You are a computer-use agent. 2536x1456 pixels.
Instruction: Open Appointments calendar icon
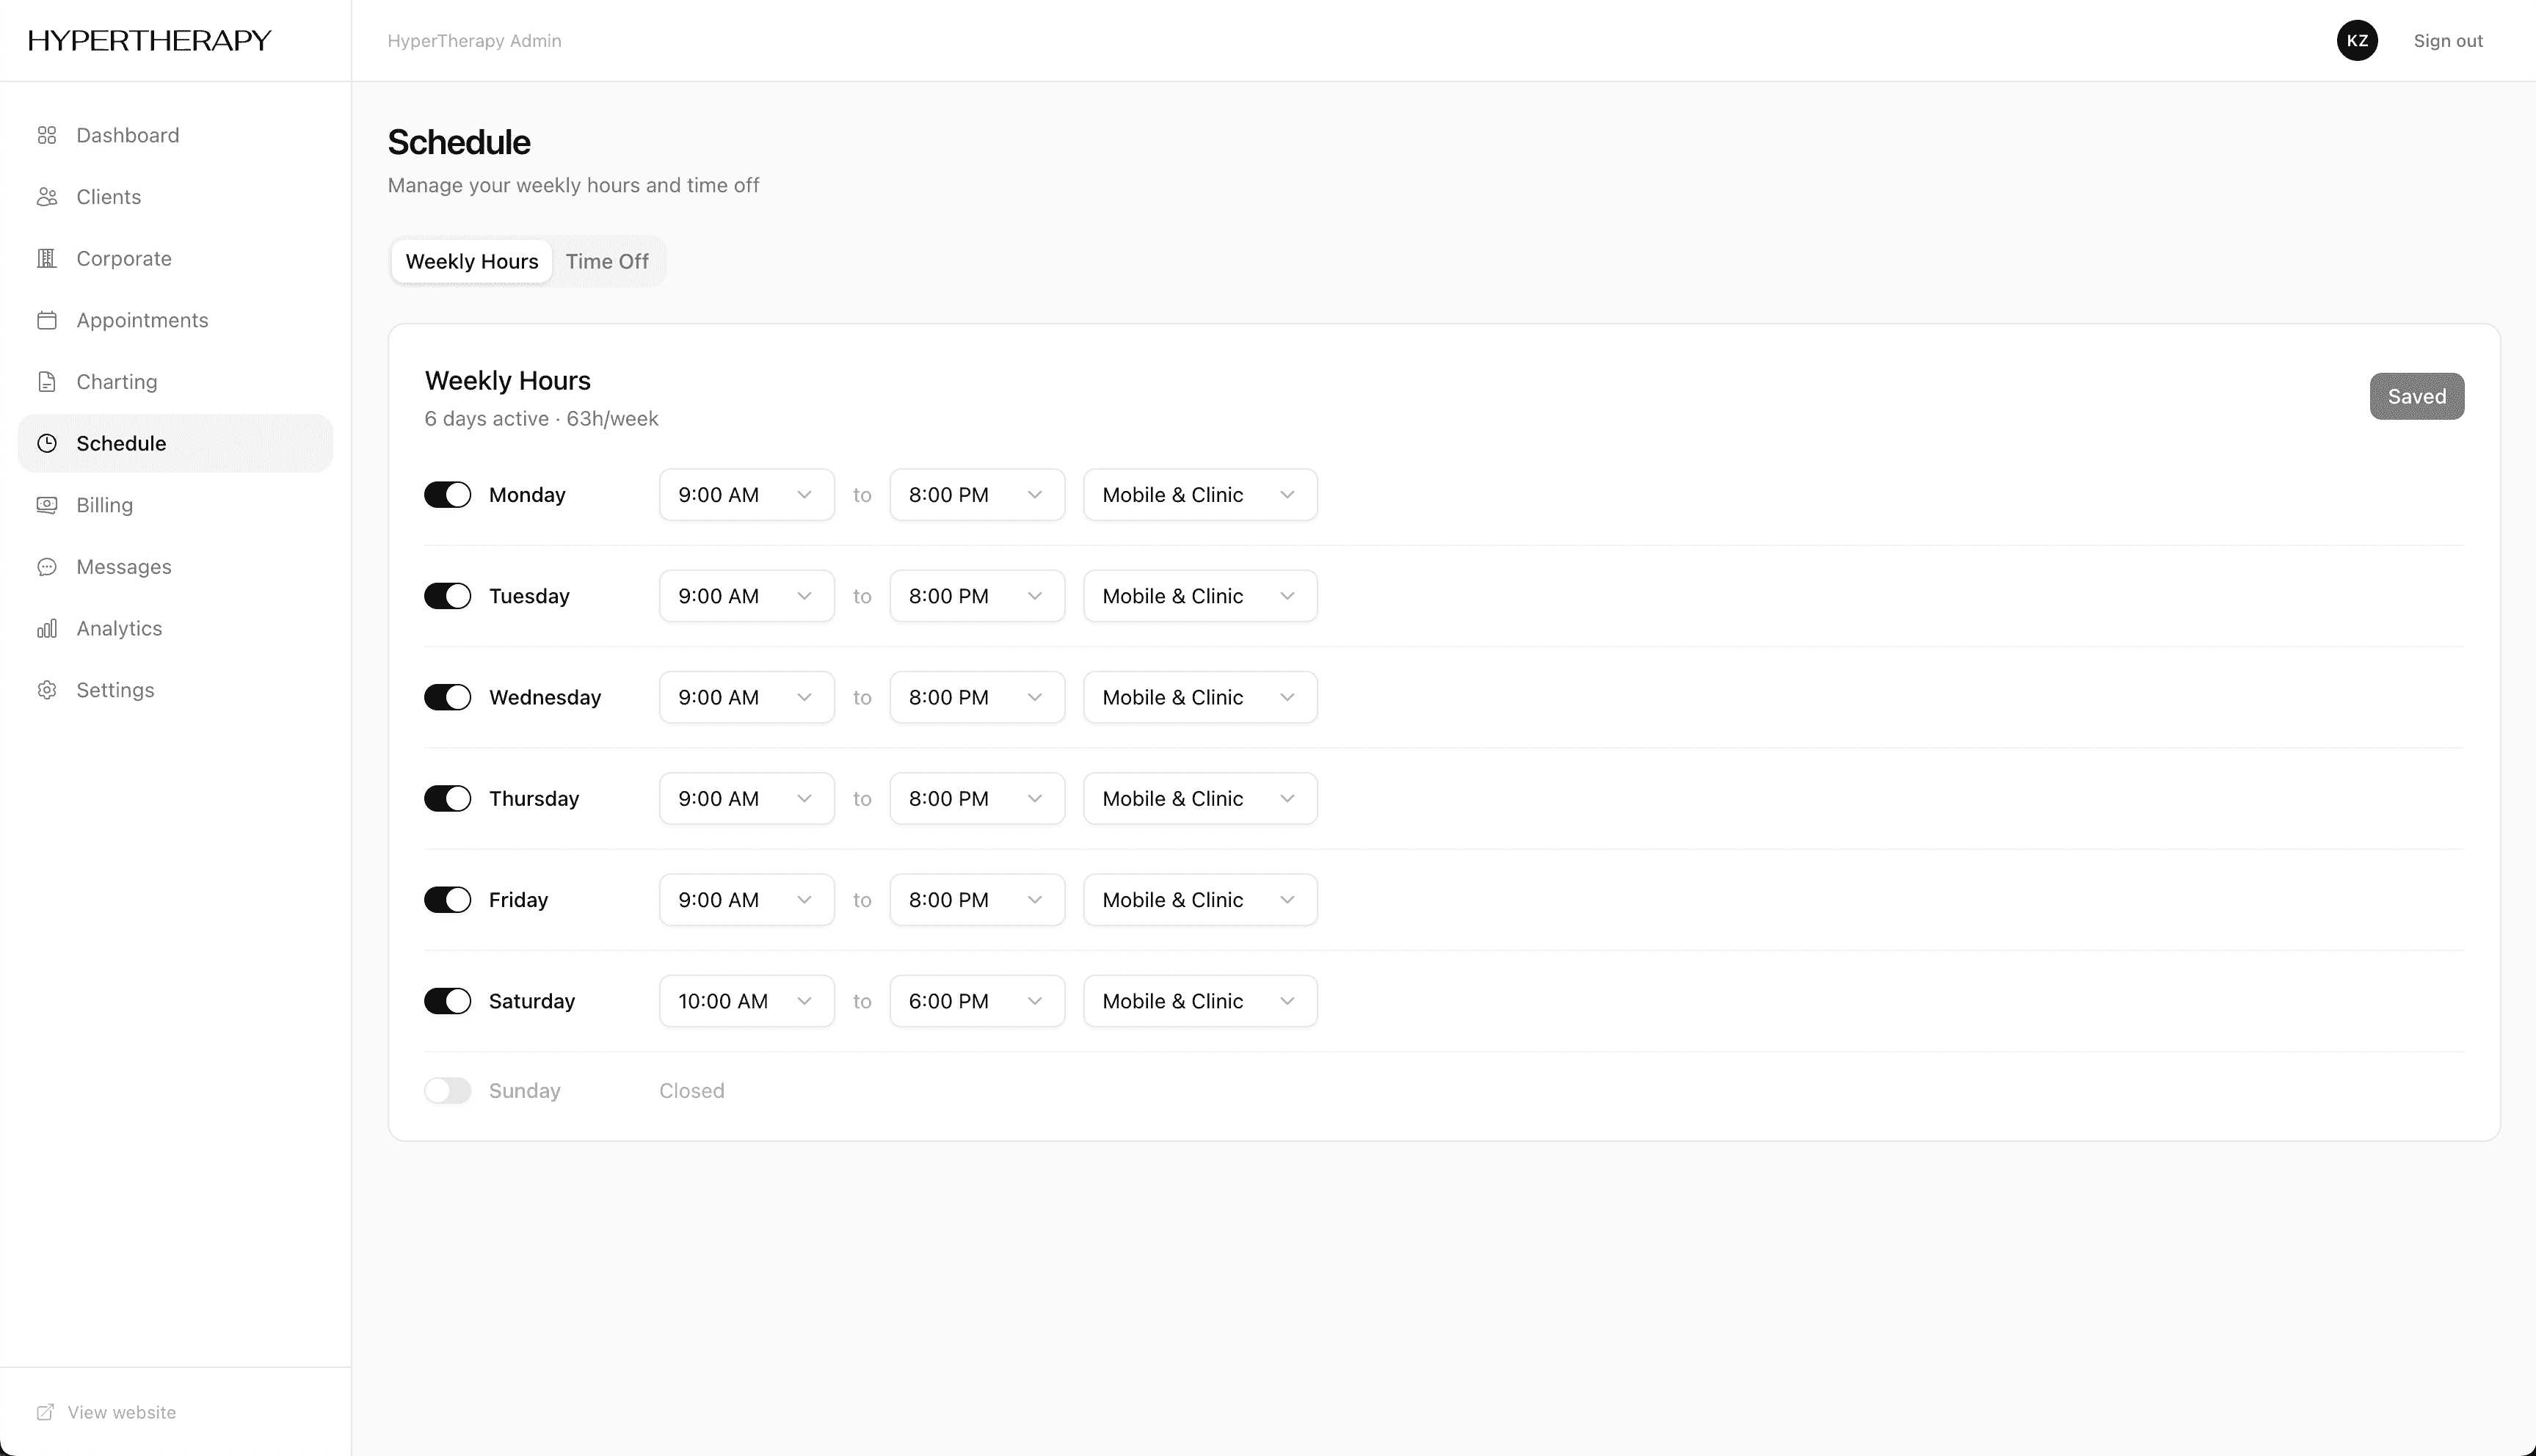[47, 320]
